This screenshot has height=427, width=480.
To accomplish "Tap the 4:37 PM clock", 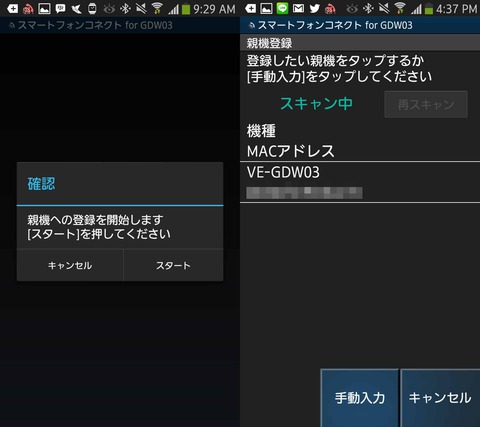I will pyautogui.click(x=456, y=9).
